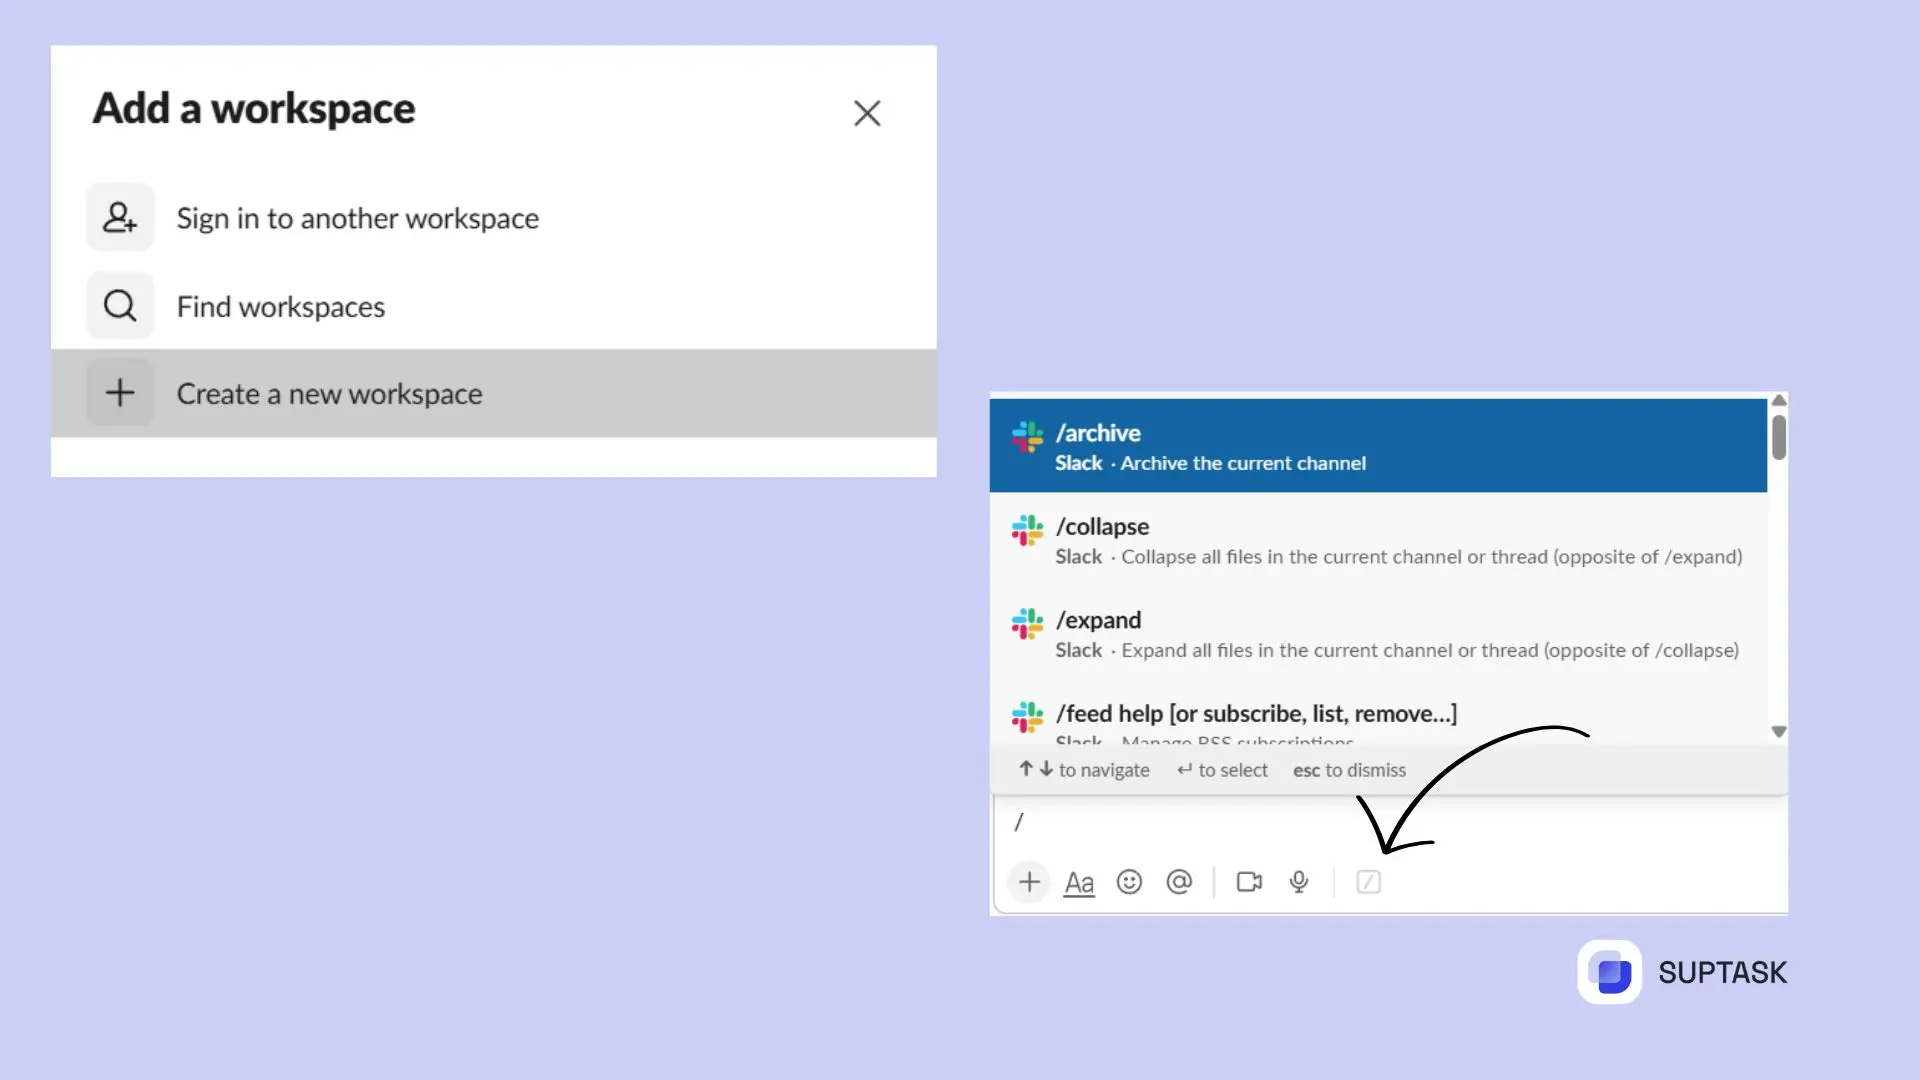
Task: Toggle the Aa text formatting button
Action: (x=1079, y=883)
